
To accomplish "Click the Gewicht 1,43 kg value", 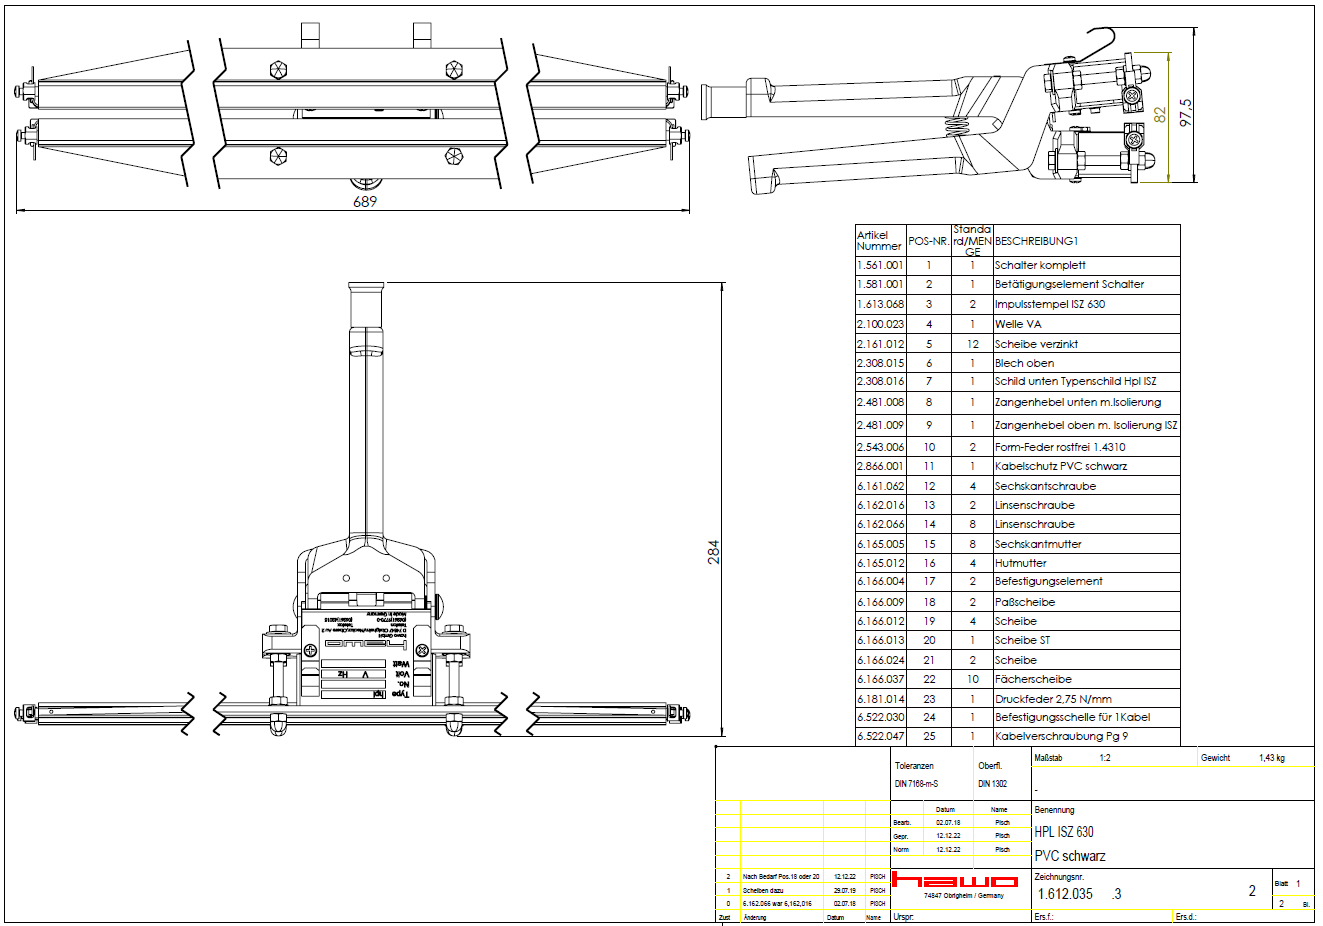I will 1271,758.
